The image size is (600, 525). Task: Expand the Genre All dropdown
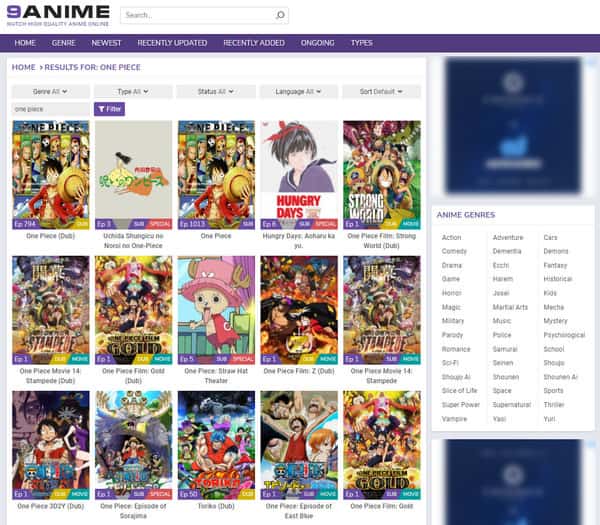pos(51,91)
